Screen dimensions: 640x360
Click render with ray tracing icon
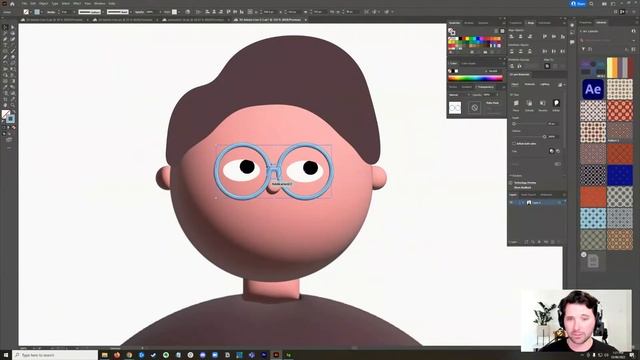pos(560,84)
